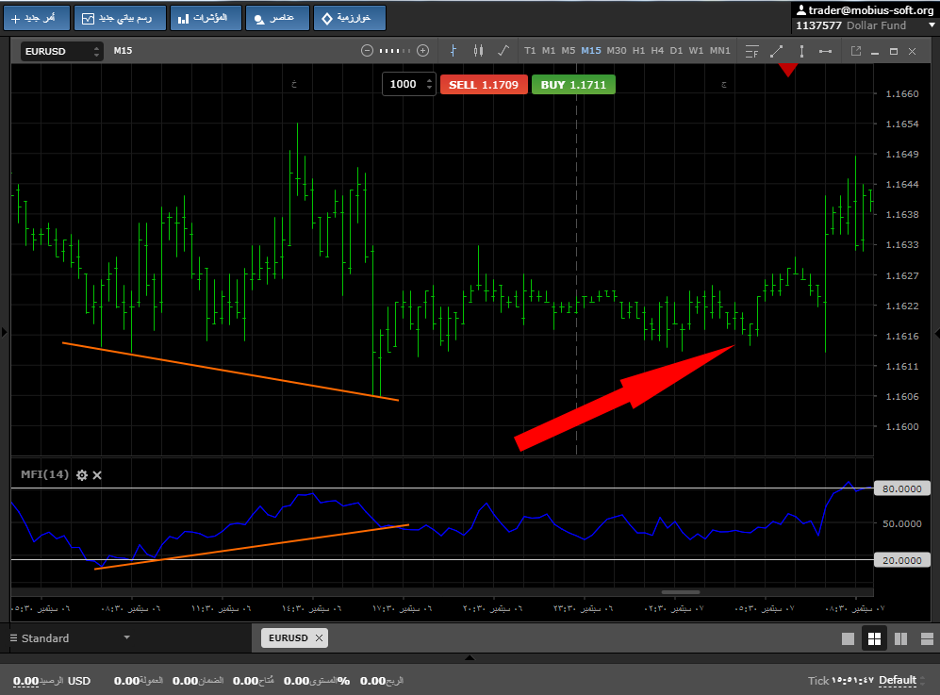Remove the MFI(14) indicator
Viewport: 940px width, 695px height.
point(97,475)
